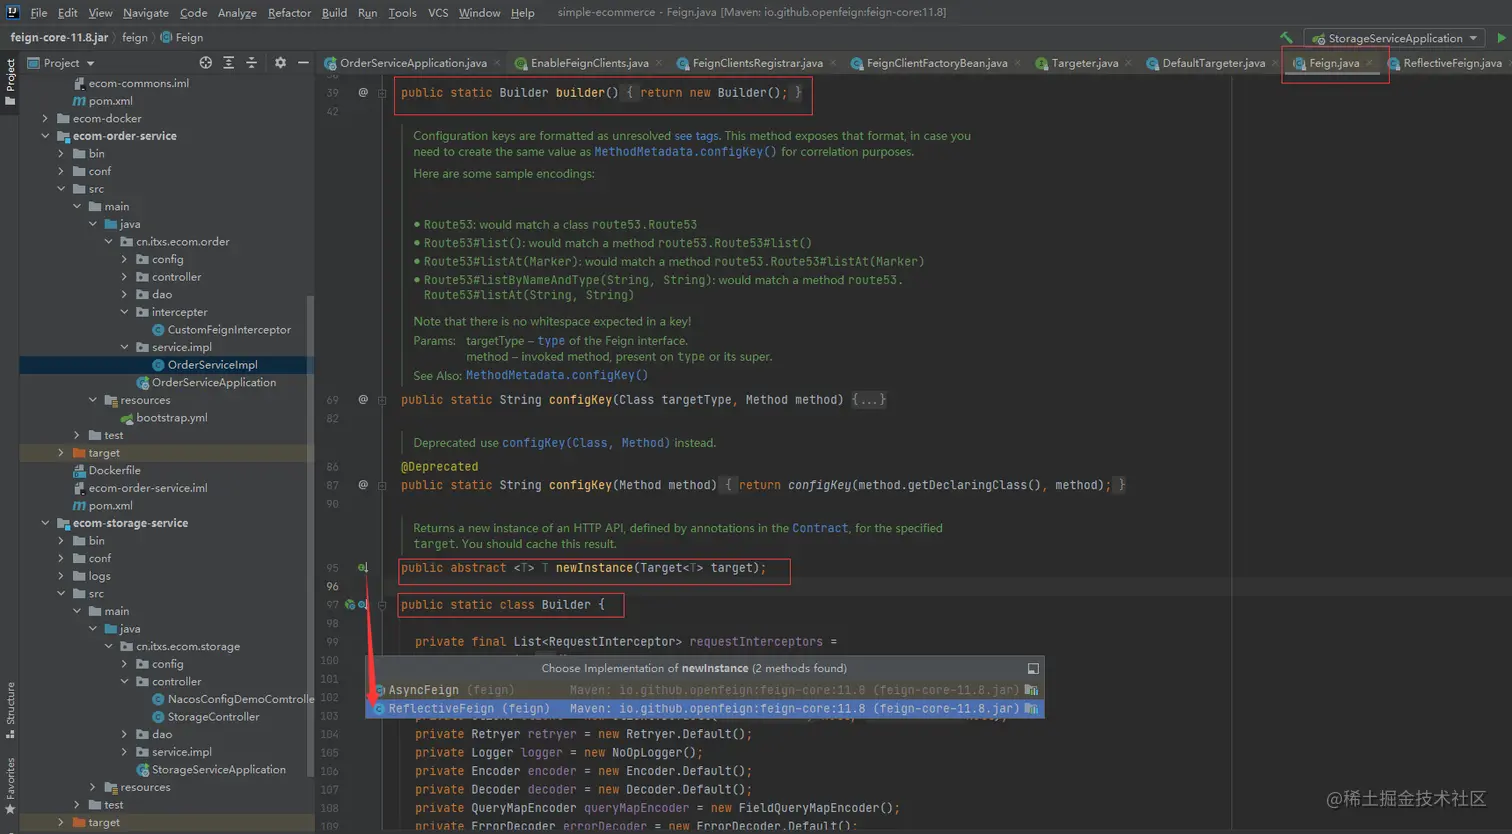Switch to ReflectiveFeign.java tab
The width and height of the screenshot is (1512, 834).
1445,63
